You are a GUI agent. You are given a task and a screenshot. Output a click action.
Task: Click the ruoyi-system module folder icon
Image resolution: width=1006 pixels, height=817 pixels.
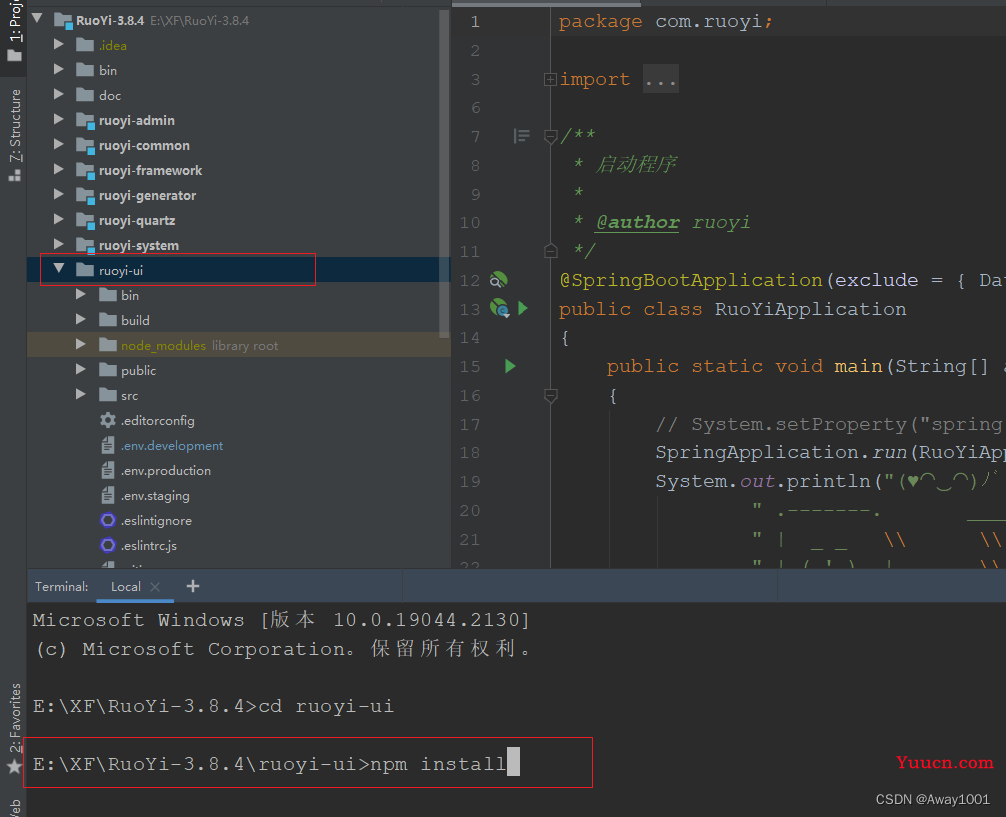pos(85,245)
